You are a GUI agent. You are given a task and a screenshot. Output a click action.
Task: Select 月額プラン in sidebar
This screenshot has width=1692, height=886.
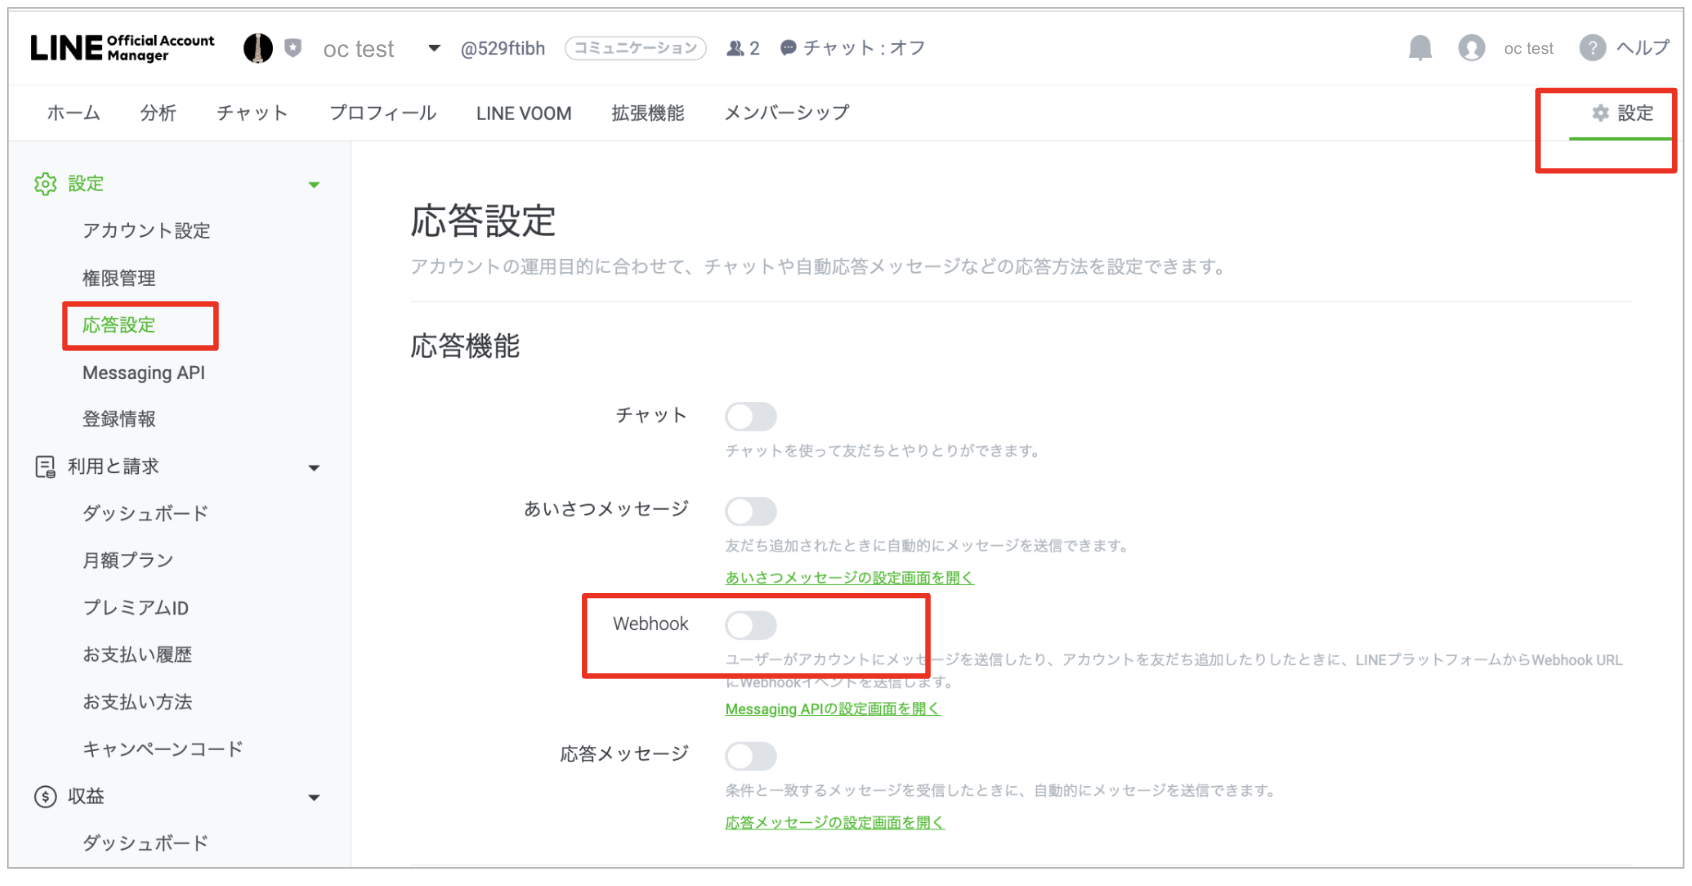pos(128,561)
